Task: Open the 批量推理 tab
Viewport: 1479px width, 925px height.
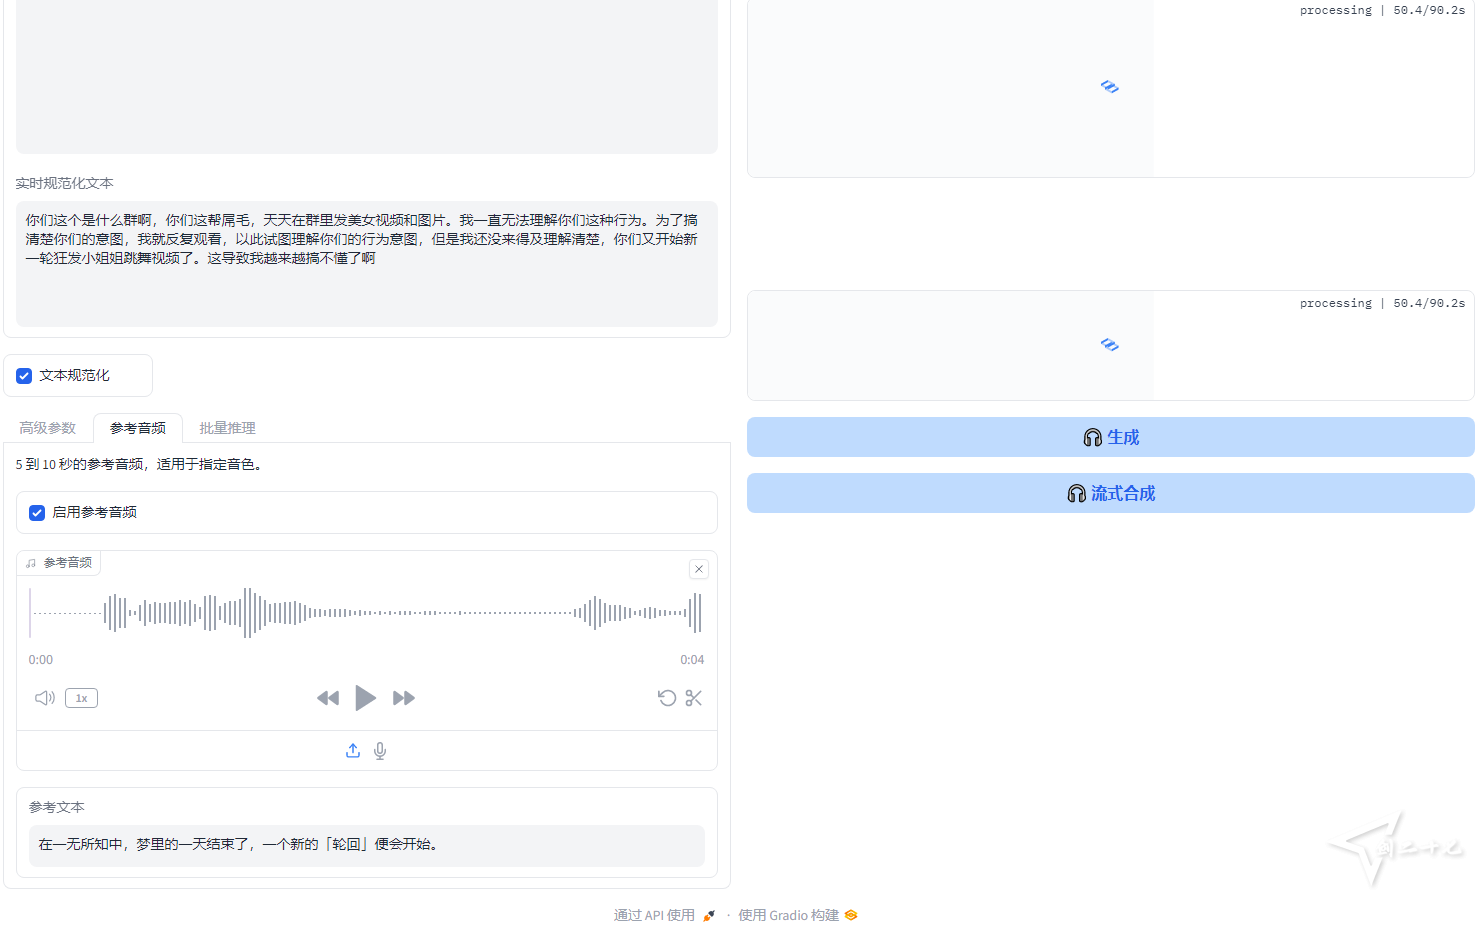Action: click(227, 428)
